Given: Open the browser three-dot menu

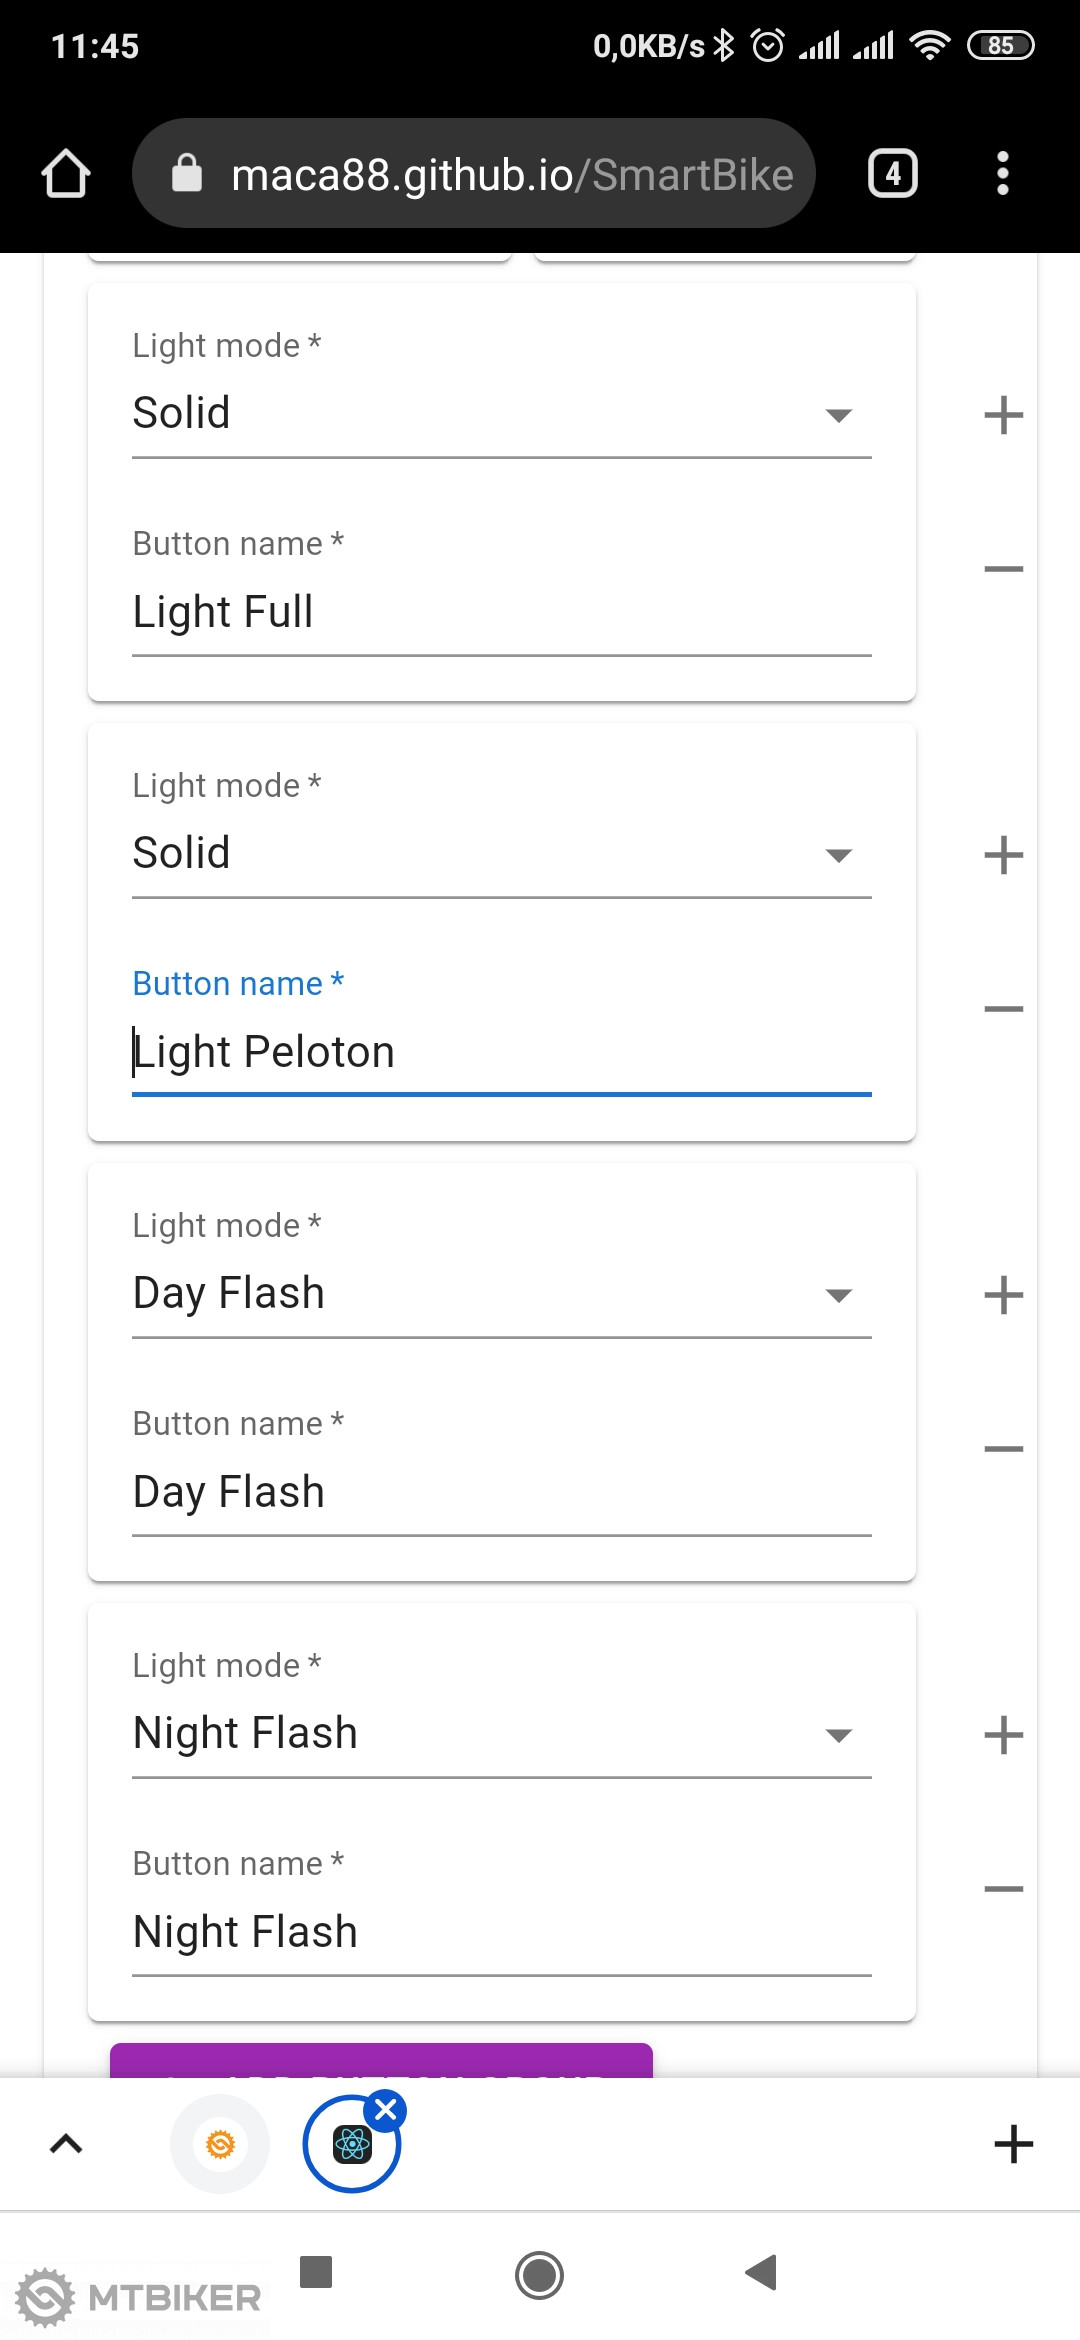Looking at the screenshot, I should pyautogui.click(x=1002, y=174).
